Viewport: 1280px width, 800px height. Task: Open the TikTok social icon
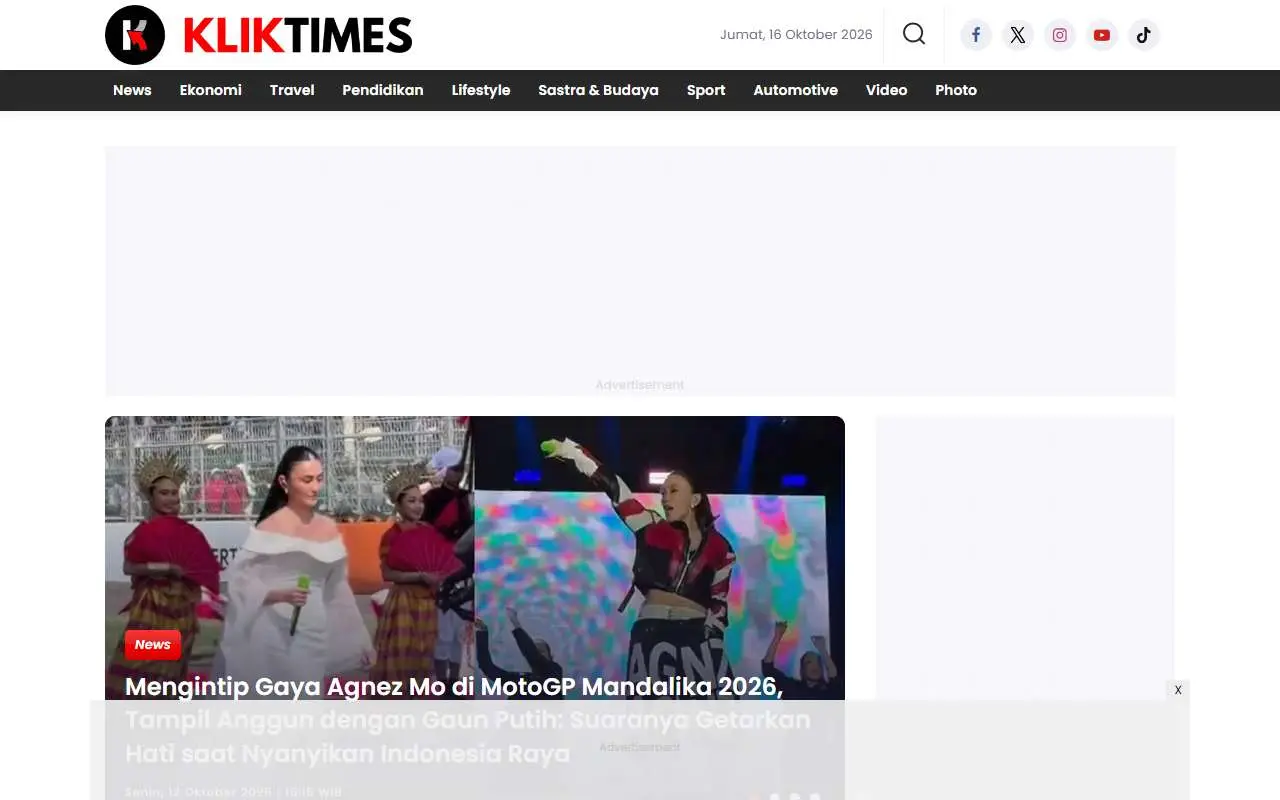point(1144,35)
